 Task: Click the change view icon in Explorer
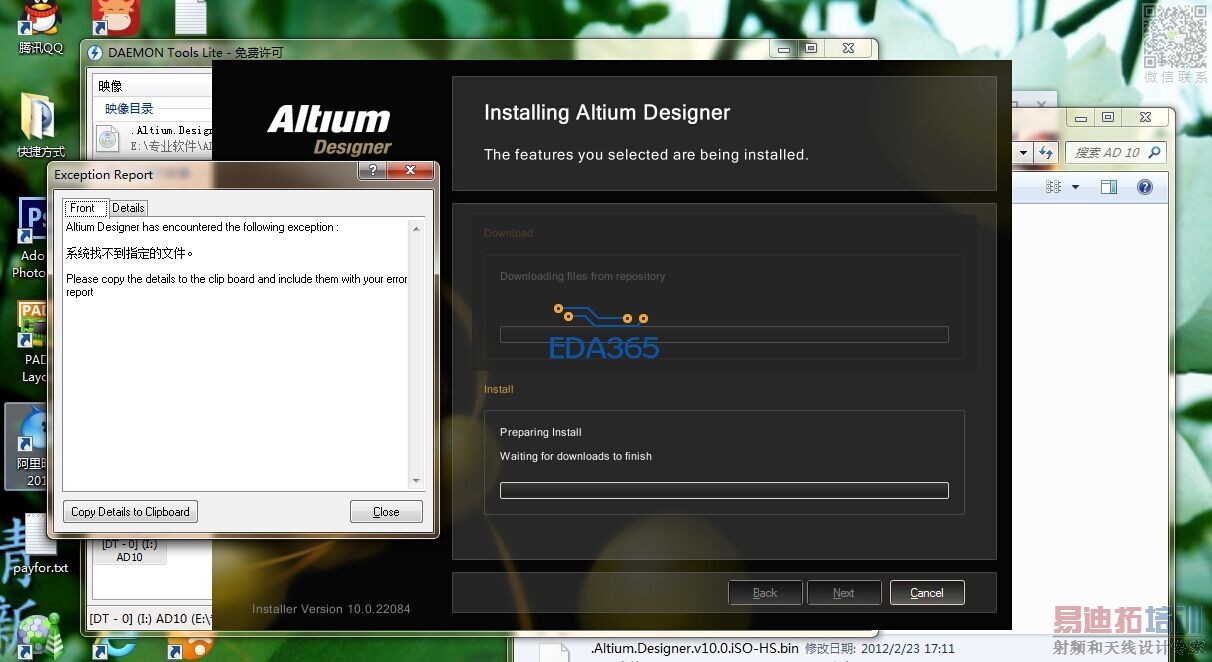pos(1053,187)
